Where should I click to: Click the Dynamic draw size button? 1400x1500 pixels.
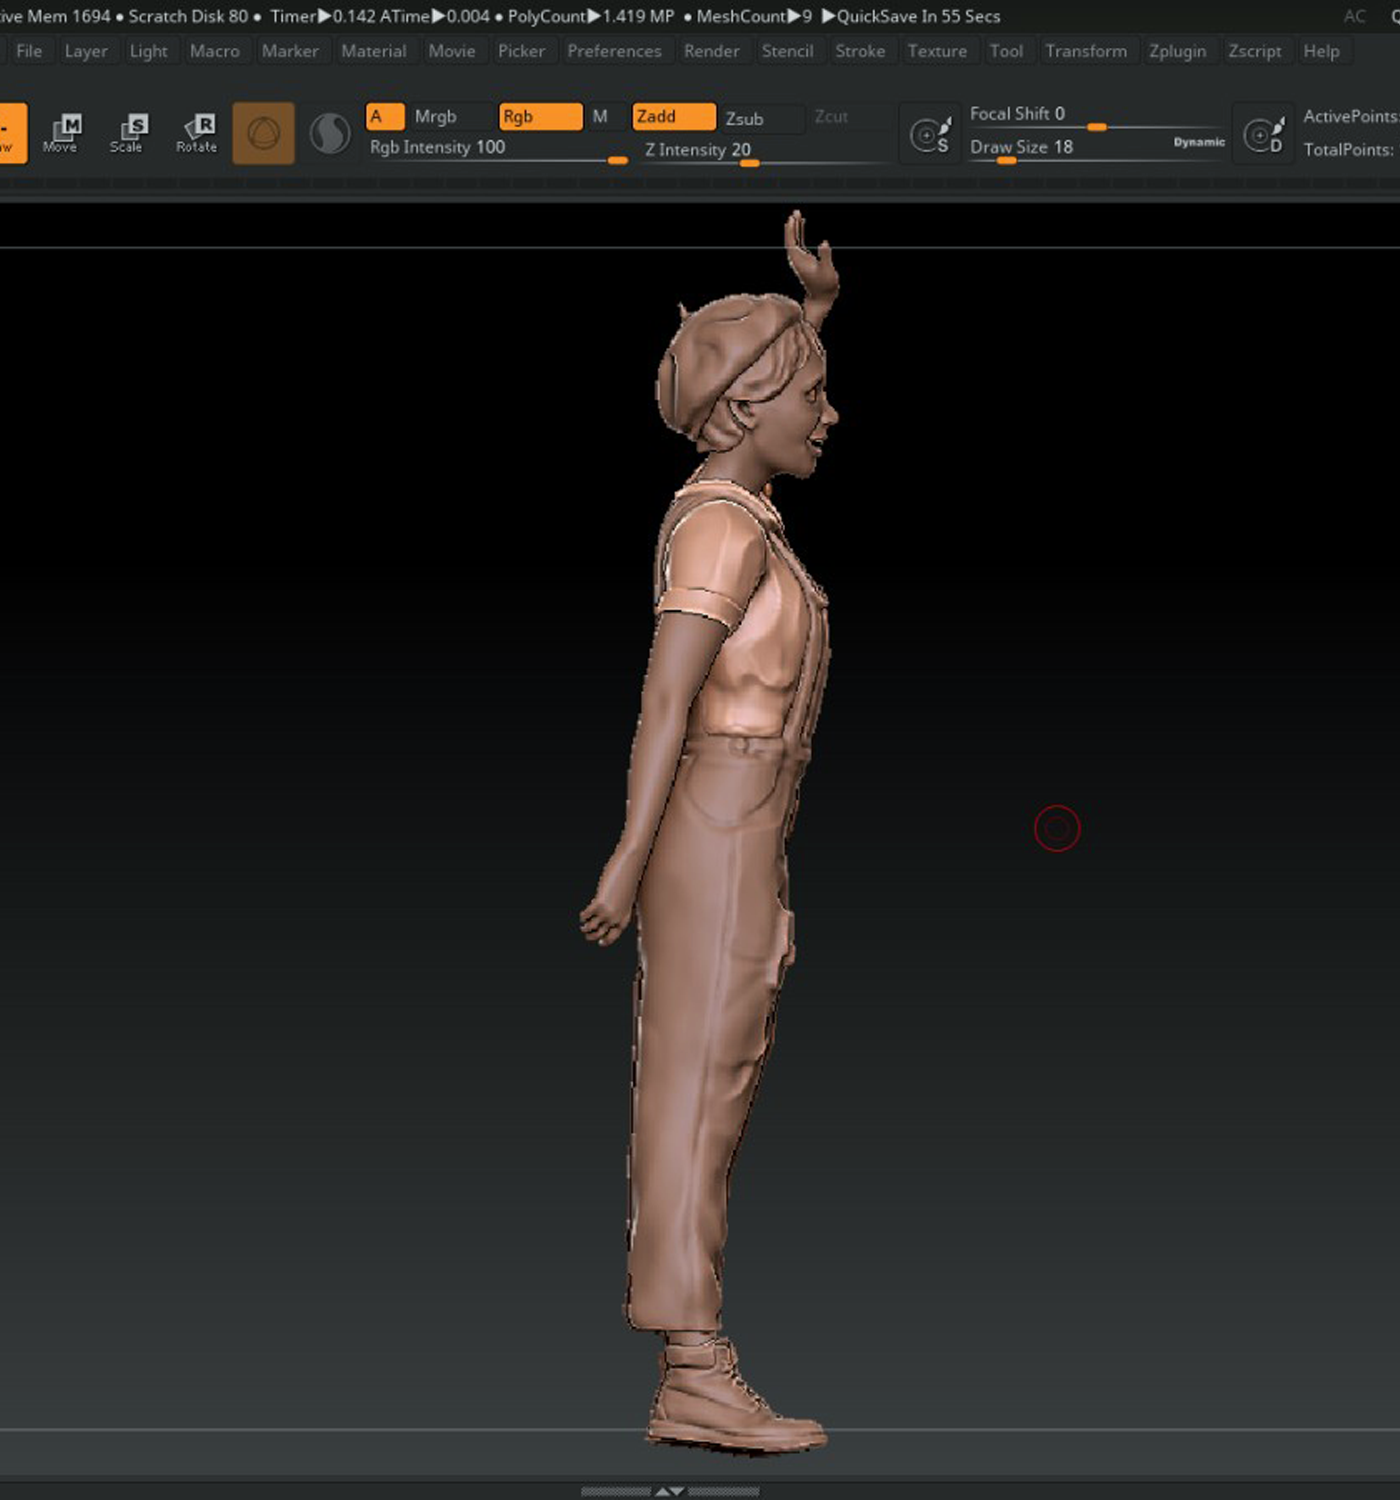click(x=1198, y=142)
